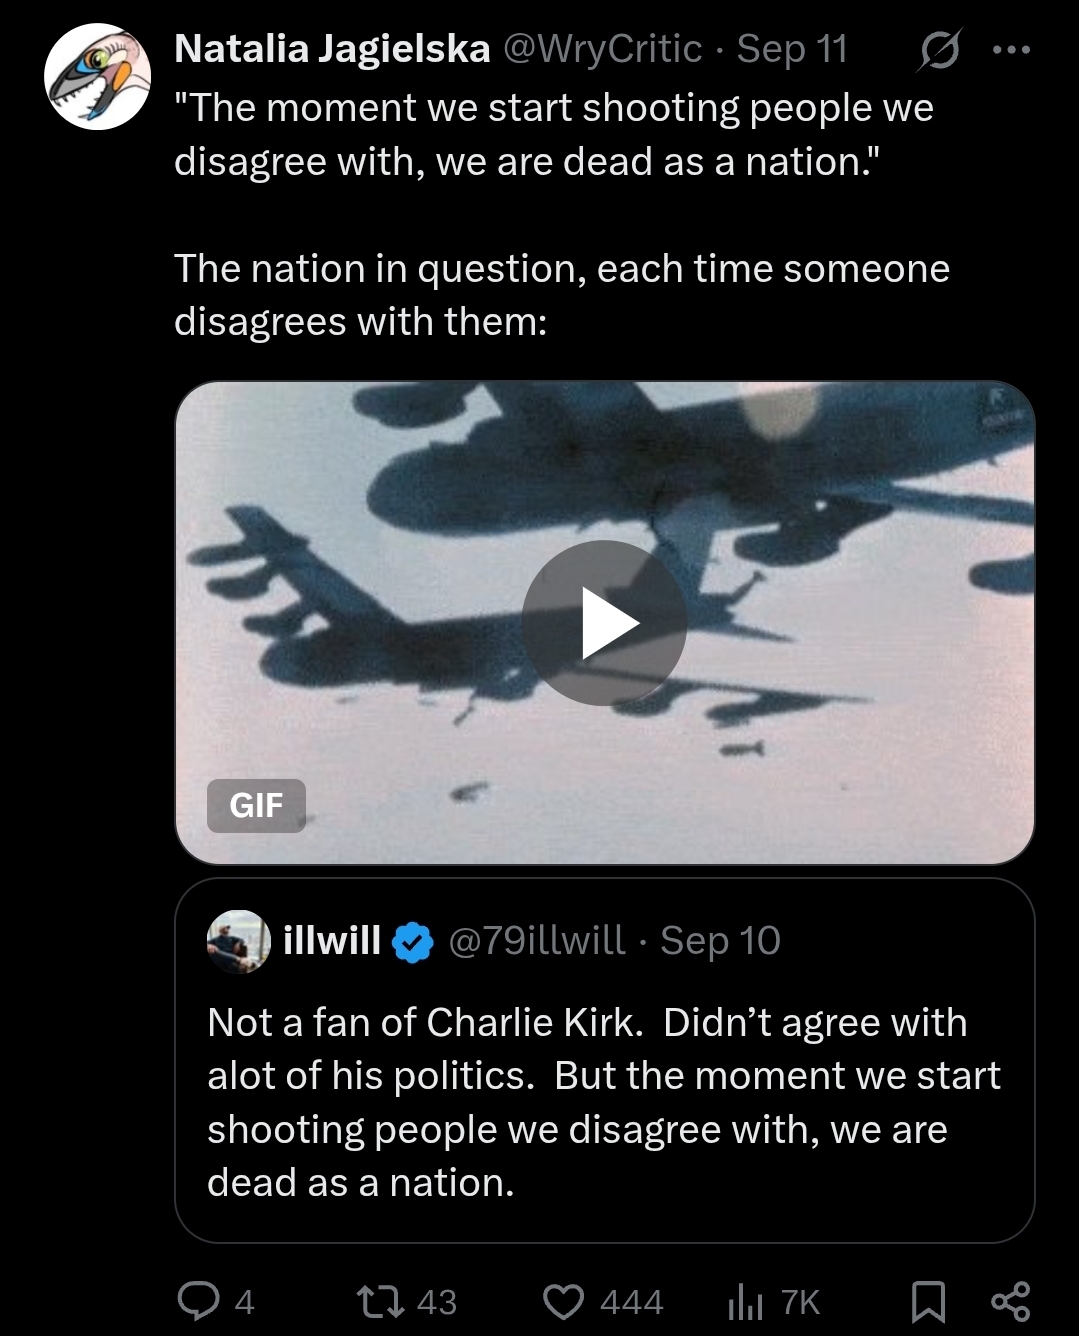Open view analytics bar chart icon
Image resolution: width=1079 pixels, height=1336 pixels.
click(x=745, y=1301)
